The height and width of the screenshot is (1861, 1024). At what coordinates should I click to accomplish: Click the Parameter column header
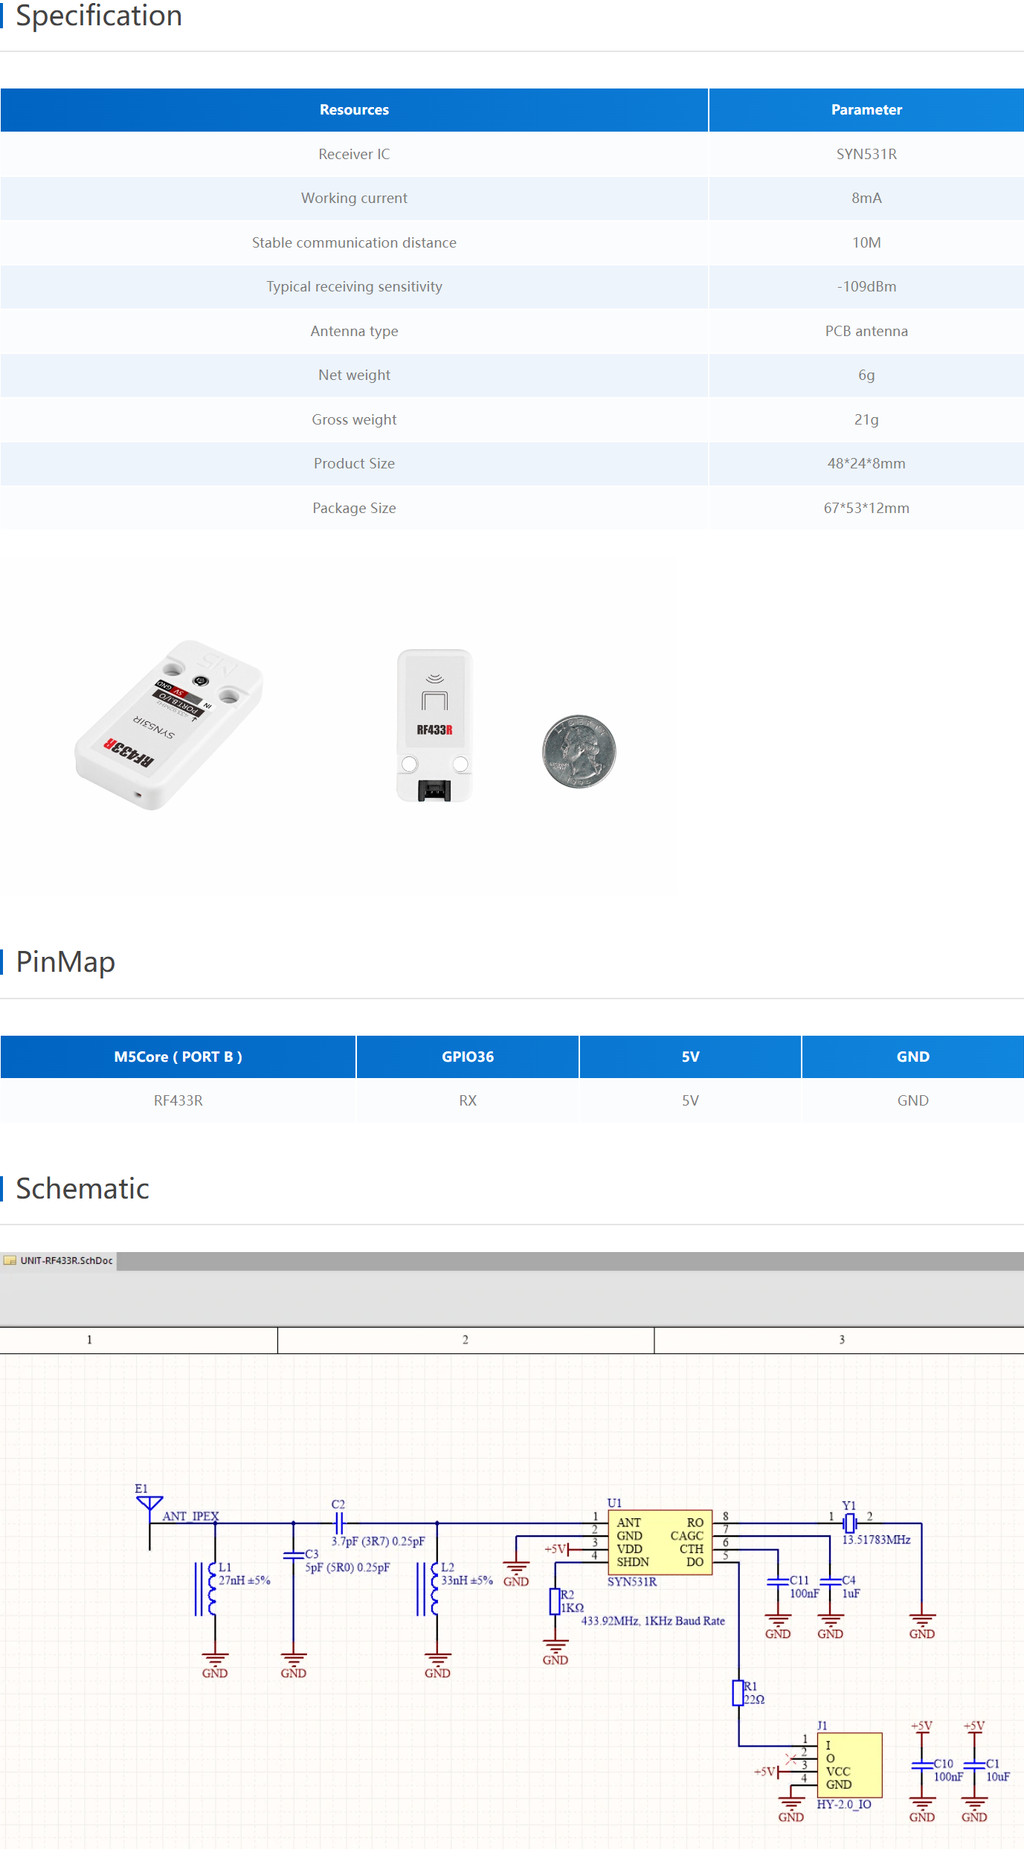coord(866,110)
